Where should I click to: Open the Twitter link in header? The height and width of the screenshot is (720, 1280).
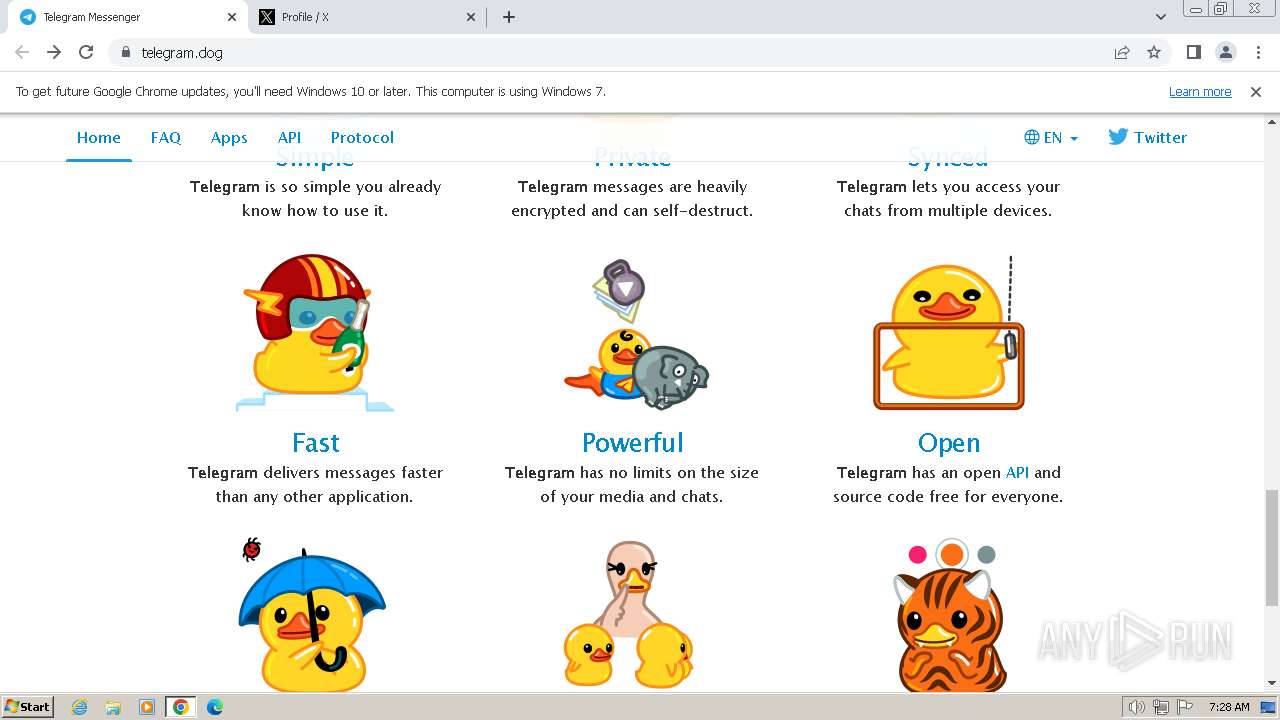[1147, 138]
